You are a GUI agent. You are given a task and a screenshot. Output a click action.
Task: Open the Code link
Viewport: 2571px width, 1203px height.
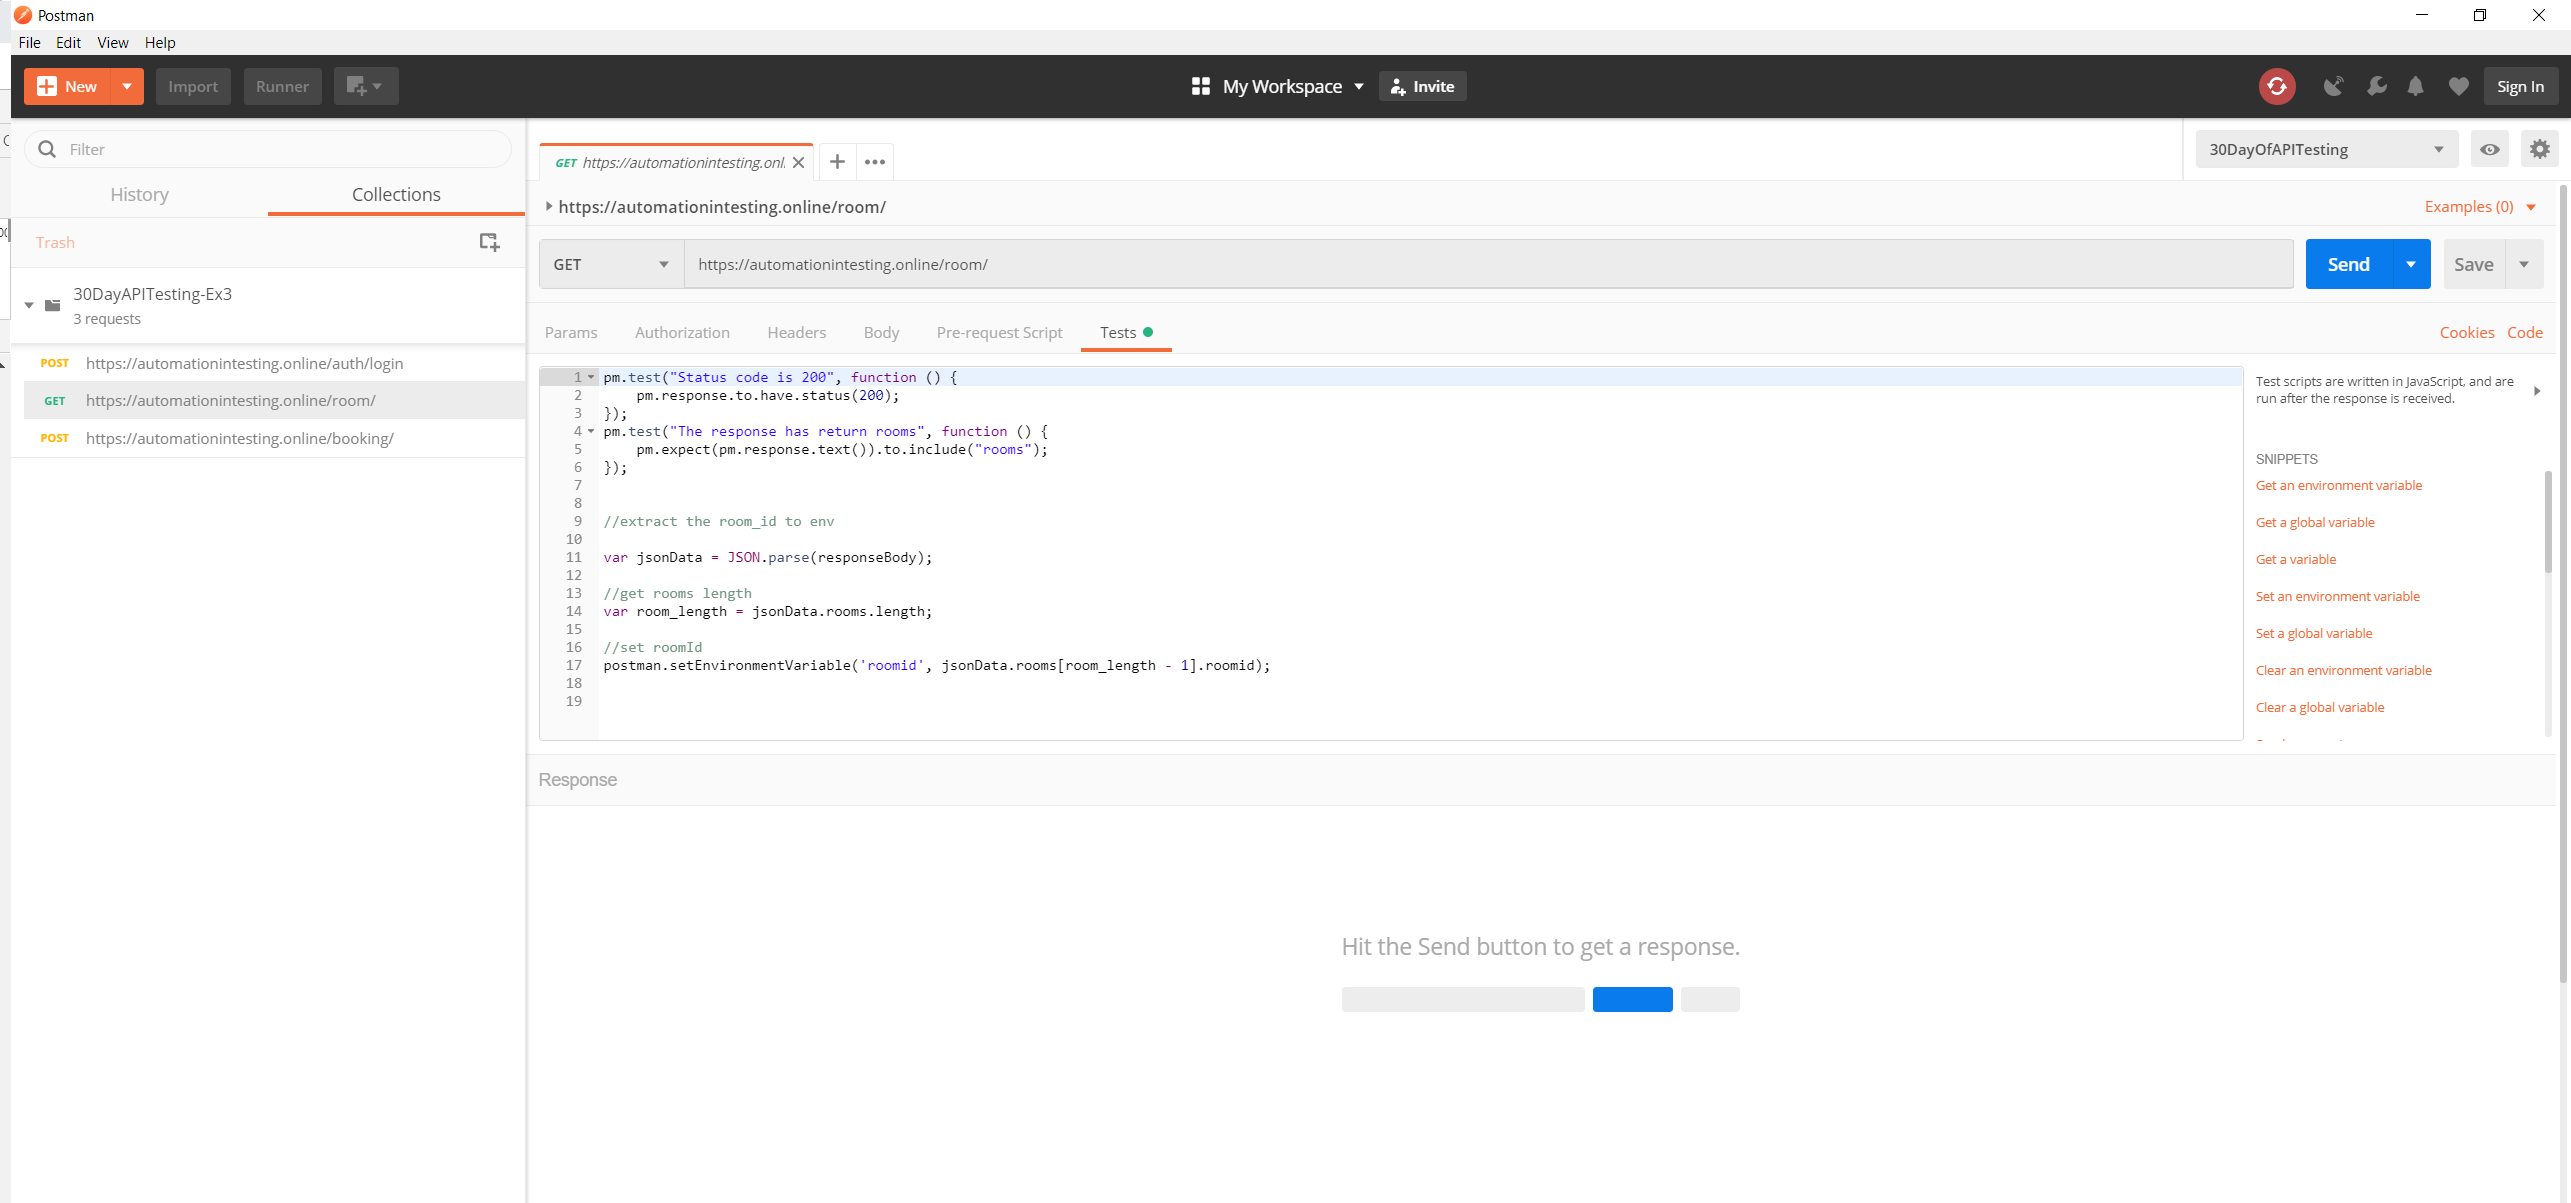[2524, 332]
